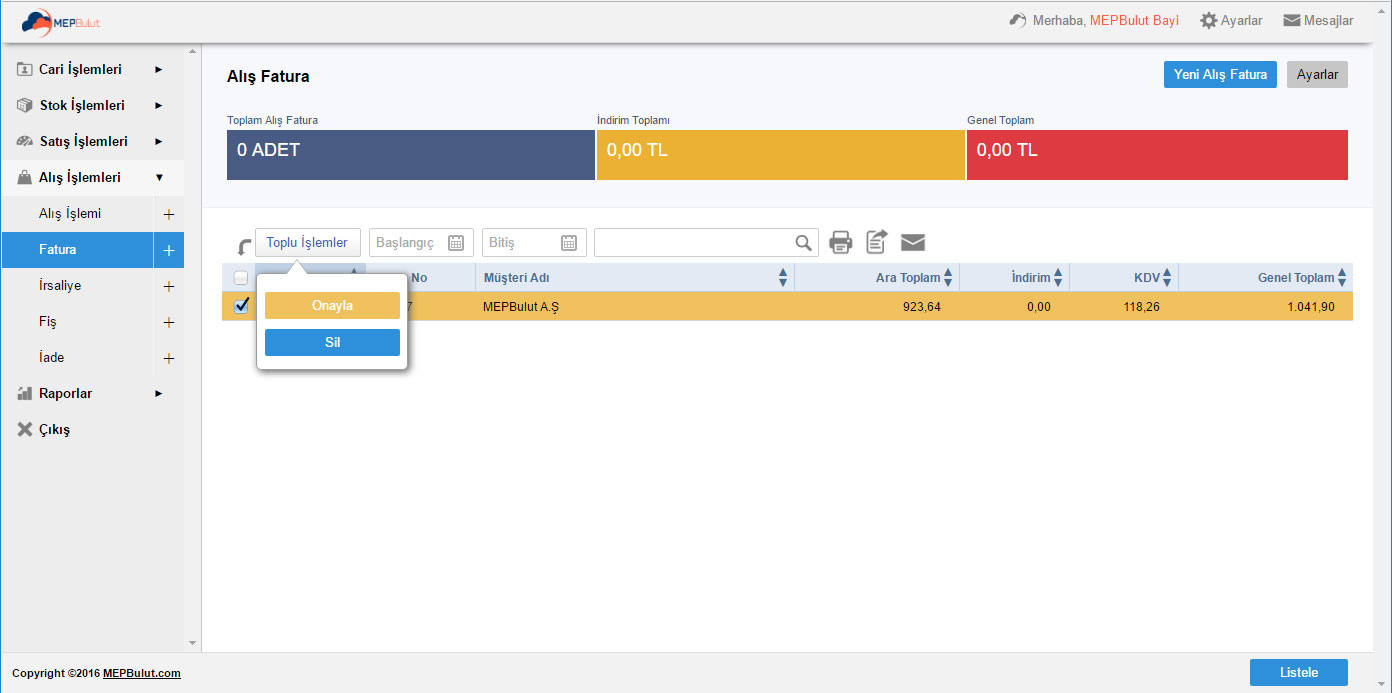Viewport: 1392px width, 693px height.
Task: Click the Yeni Alış Fatura button
Action: tap(1220, 75)
